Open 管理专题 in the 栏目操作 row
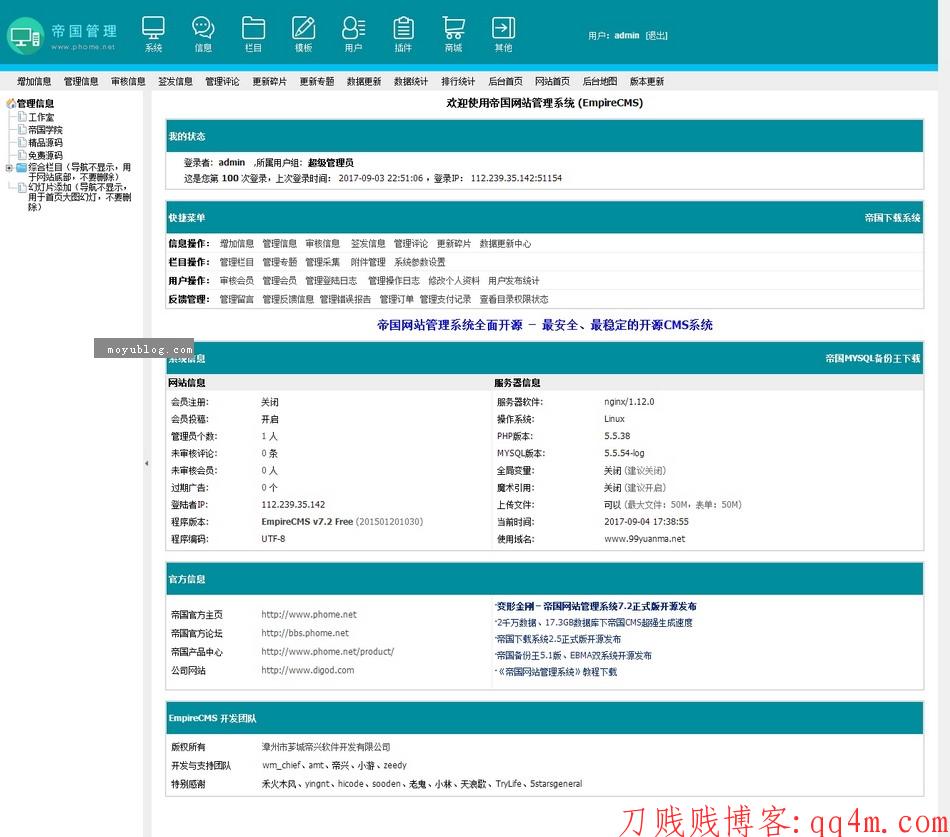 (x=280, y=262)
